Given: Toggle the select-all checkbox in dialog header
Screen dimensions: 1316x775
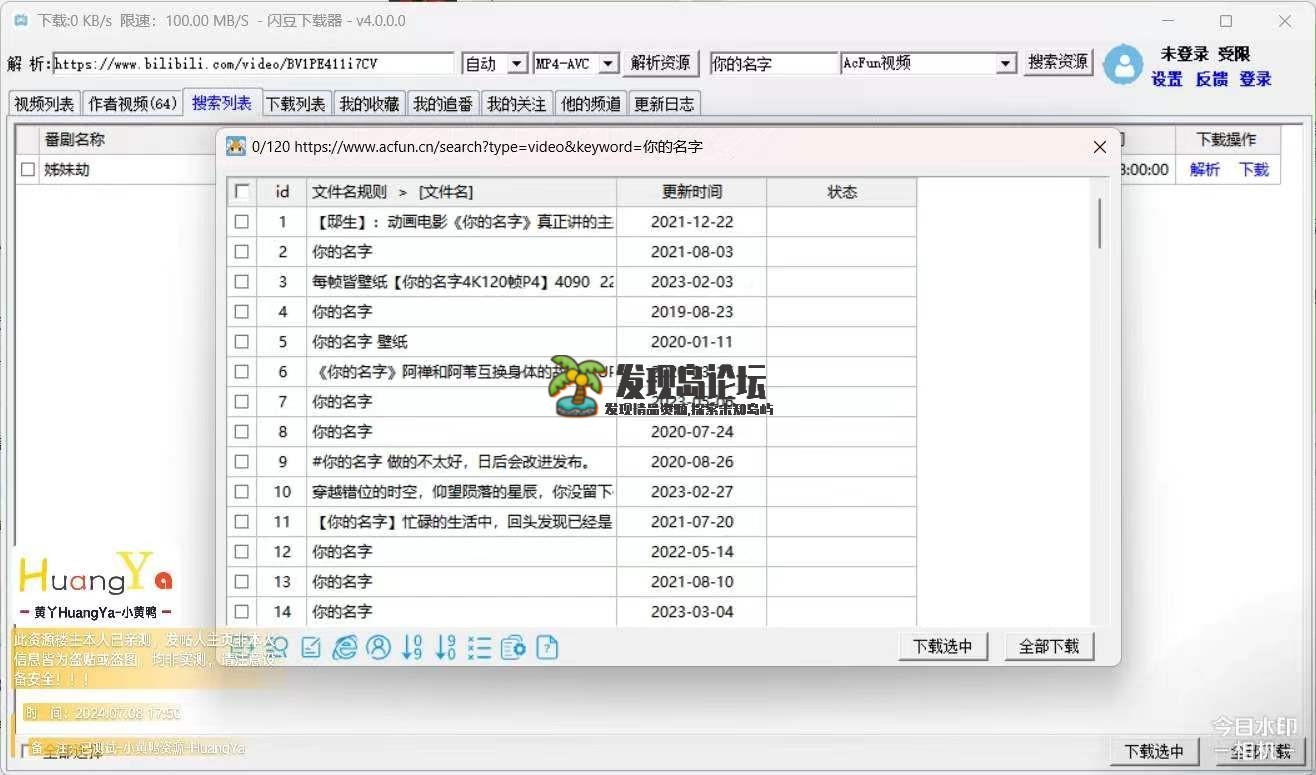Looking at the screenshot, I should pyautogui.click(x=242, y=192).
